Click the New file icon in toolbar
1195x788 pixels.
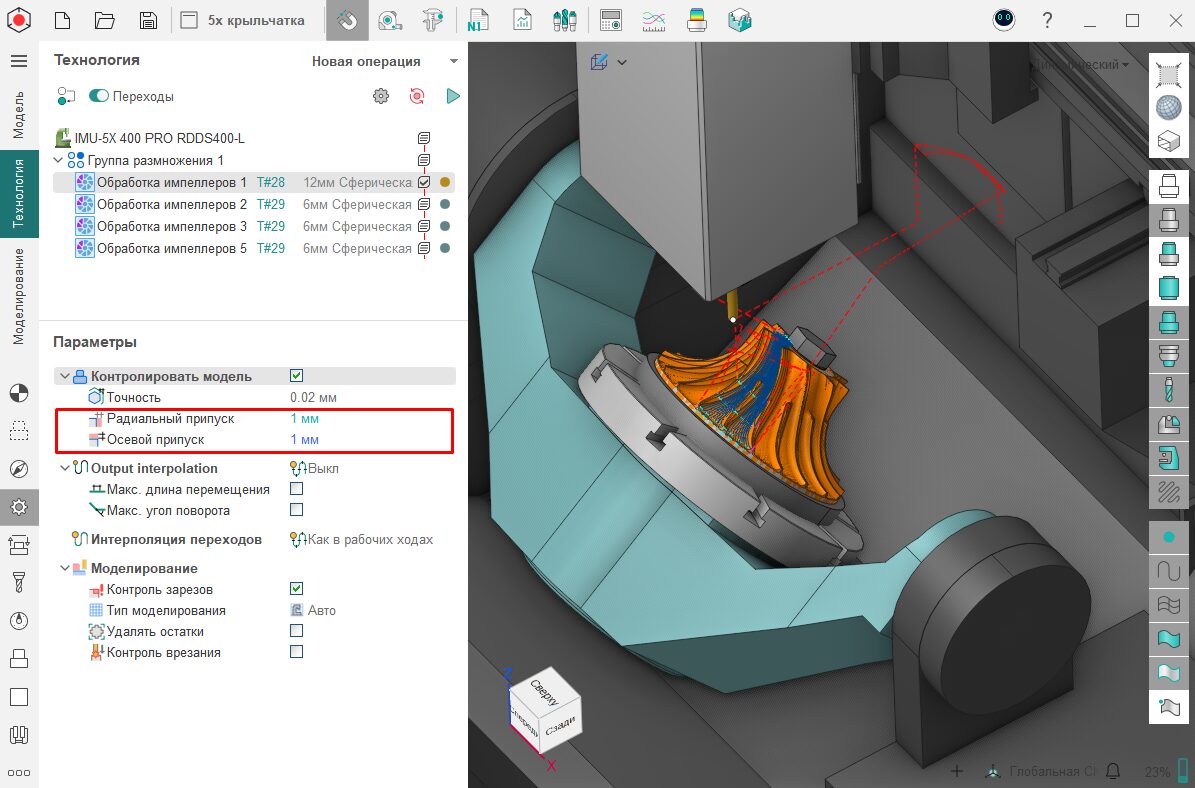point(62,20)
